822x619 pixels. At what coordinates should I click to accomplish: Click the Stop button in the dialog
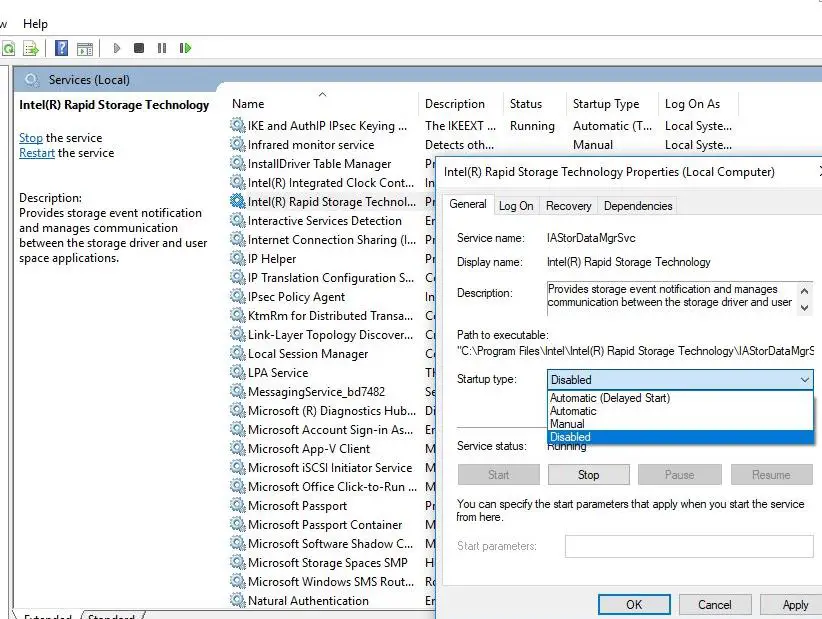point(588,475)
